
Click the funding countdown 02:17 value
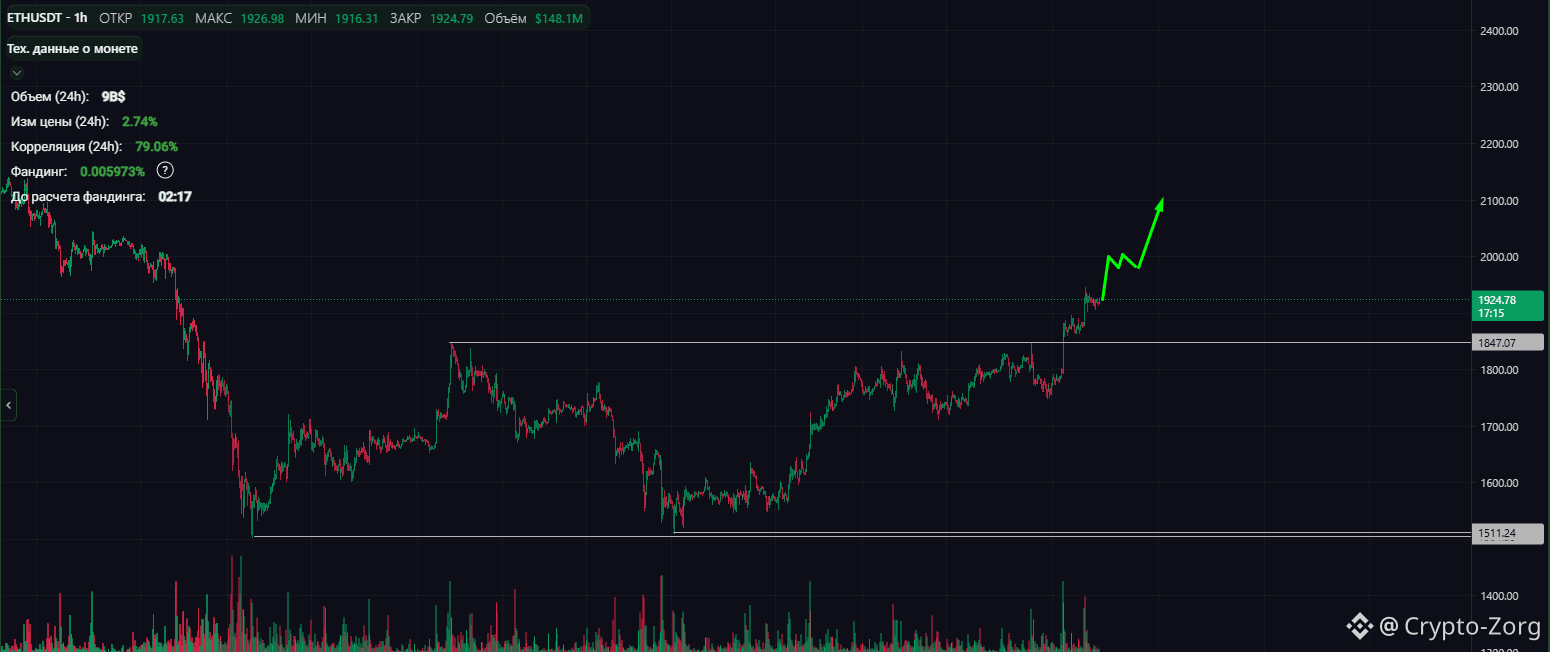pos(175,197)
